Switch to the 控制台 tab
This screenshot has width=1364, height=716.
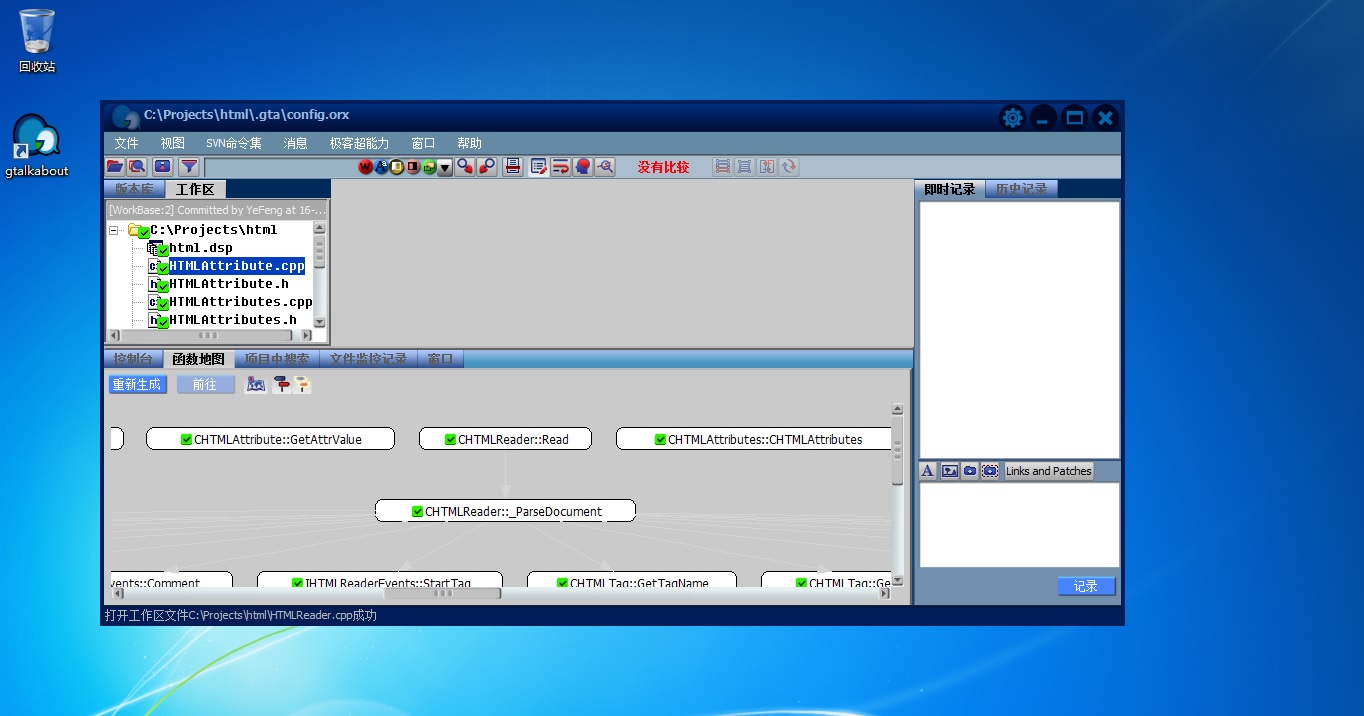[134, 359]
